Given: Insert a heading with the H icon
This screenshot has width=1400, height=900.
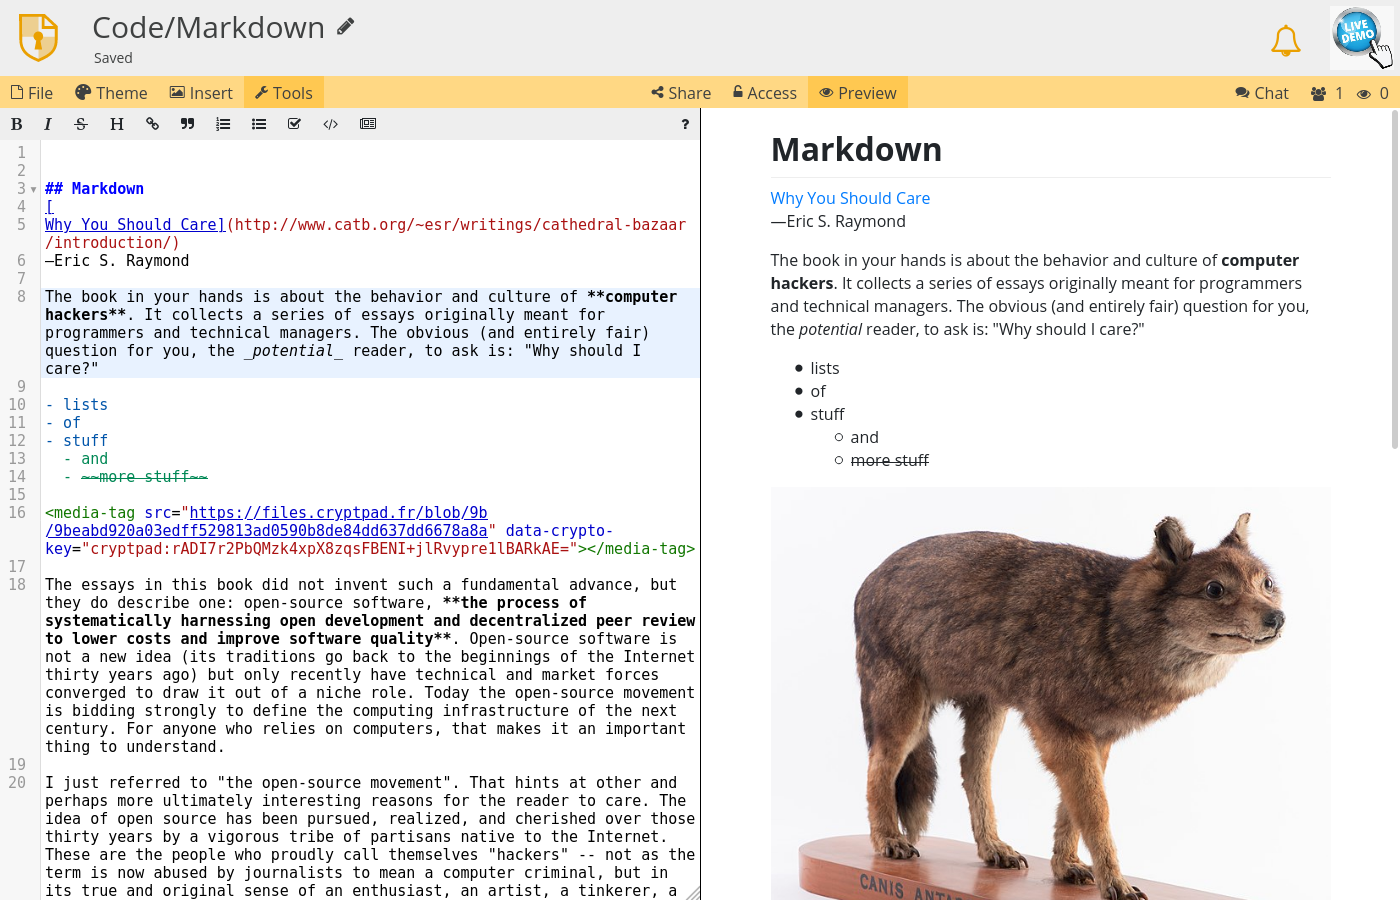Looking at the screenshot, I should 116,124.
